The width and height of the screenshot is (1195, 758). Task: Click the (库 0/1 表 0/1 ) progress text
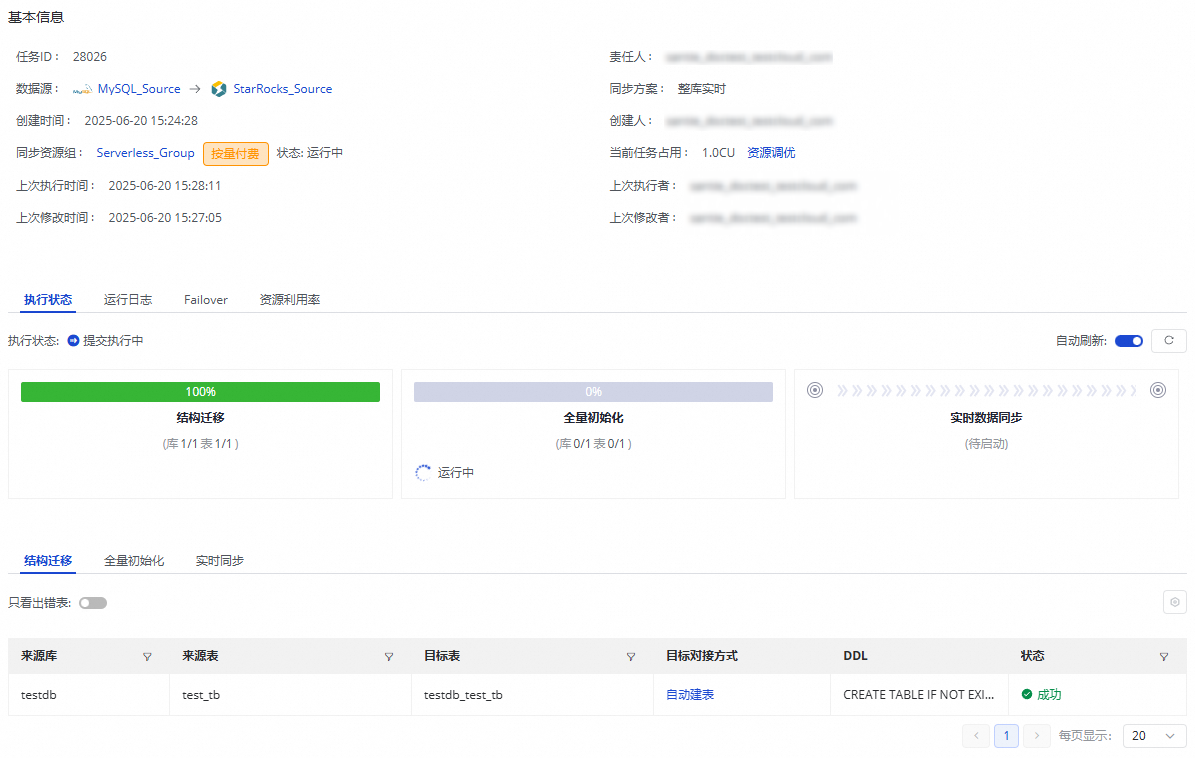(x=593, y=443)
